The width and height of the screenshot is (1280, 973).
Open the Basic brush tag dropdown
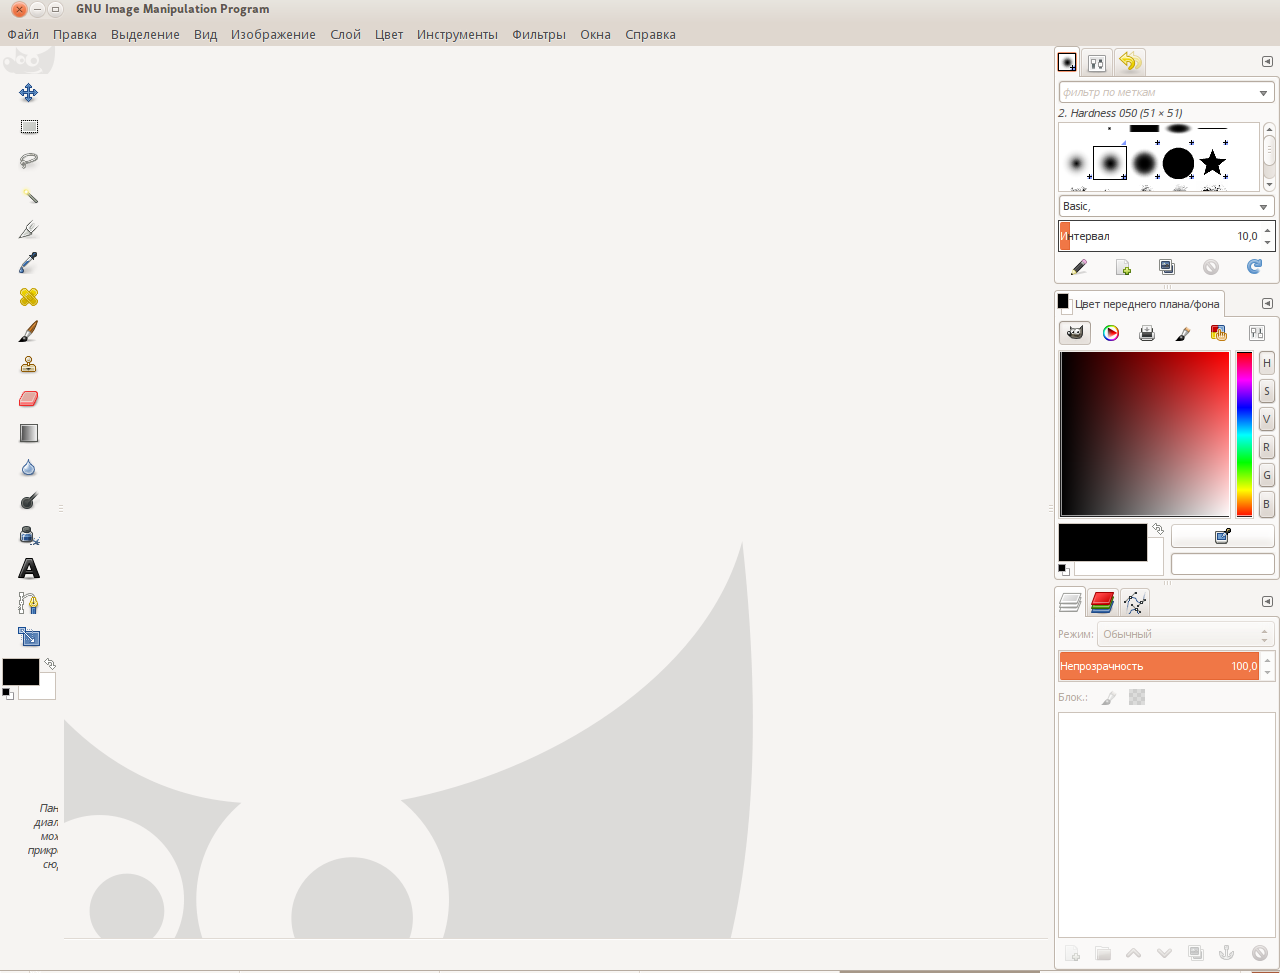click(x=1167, y=206)
